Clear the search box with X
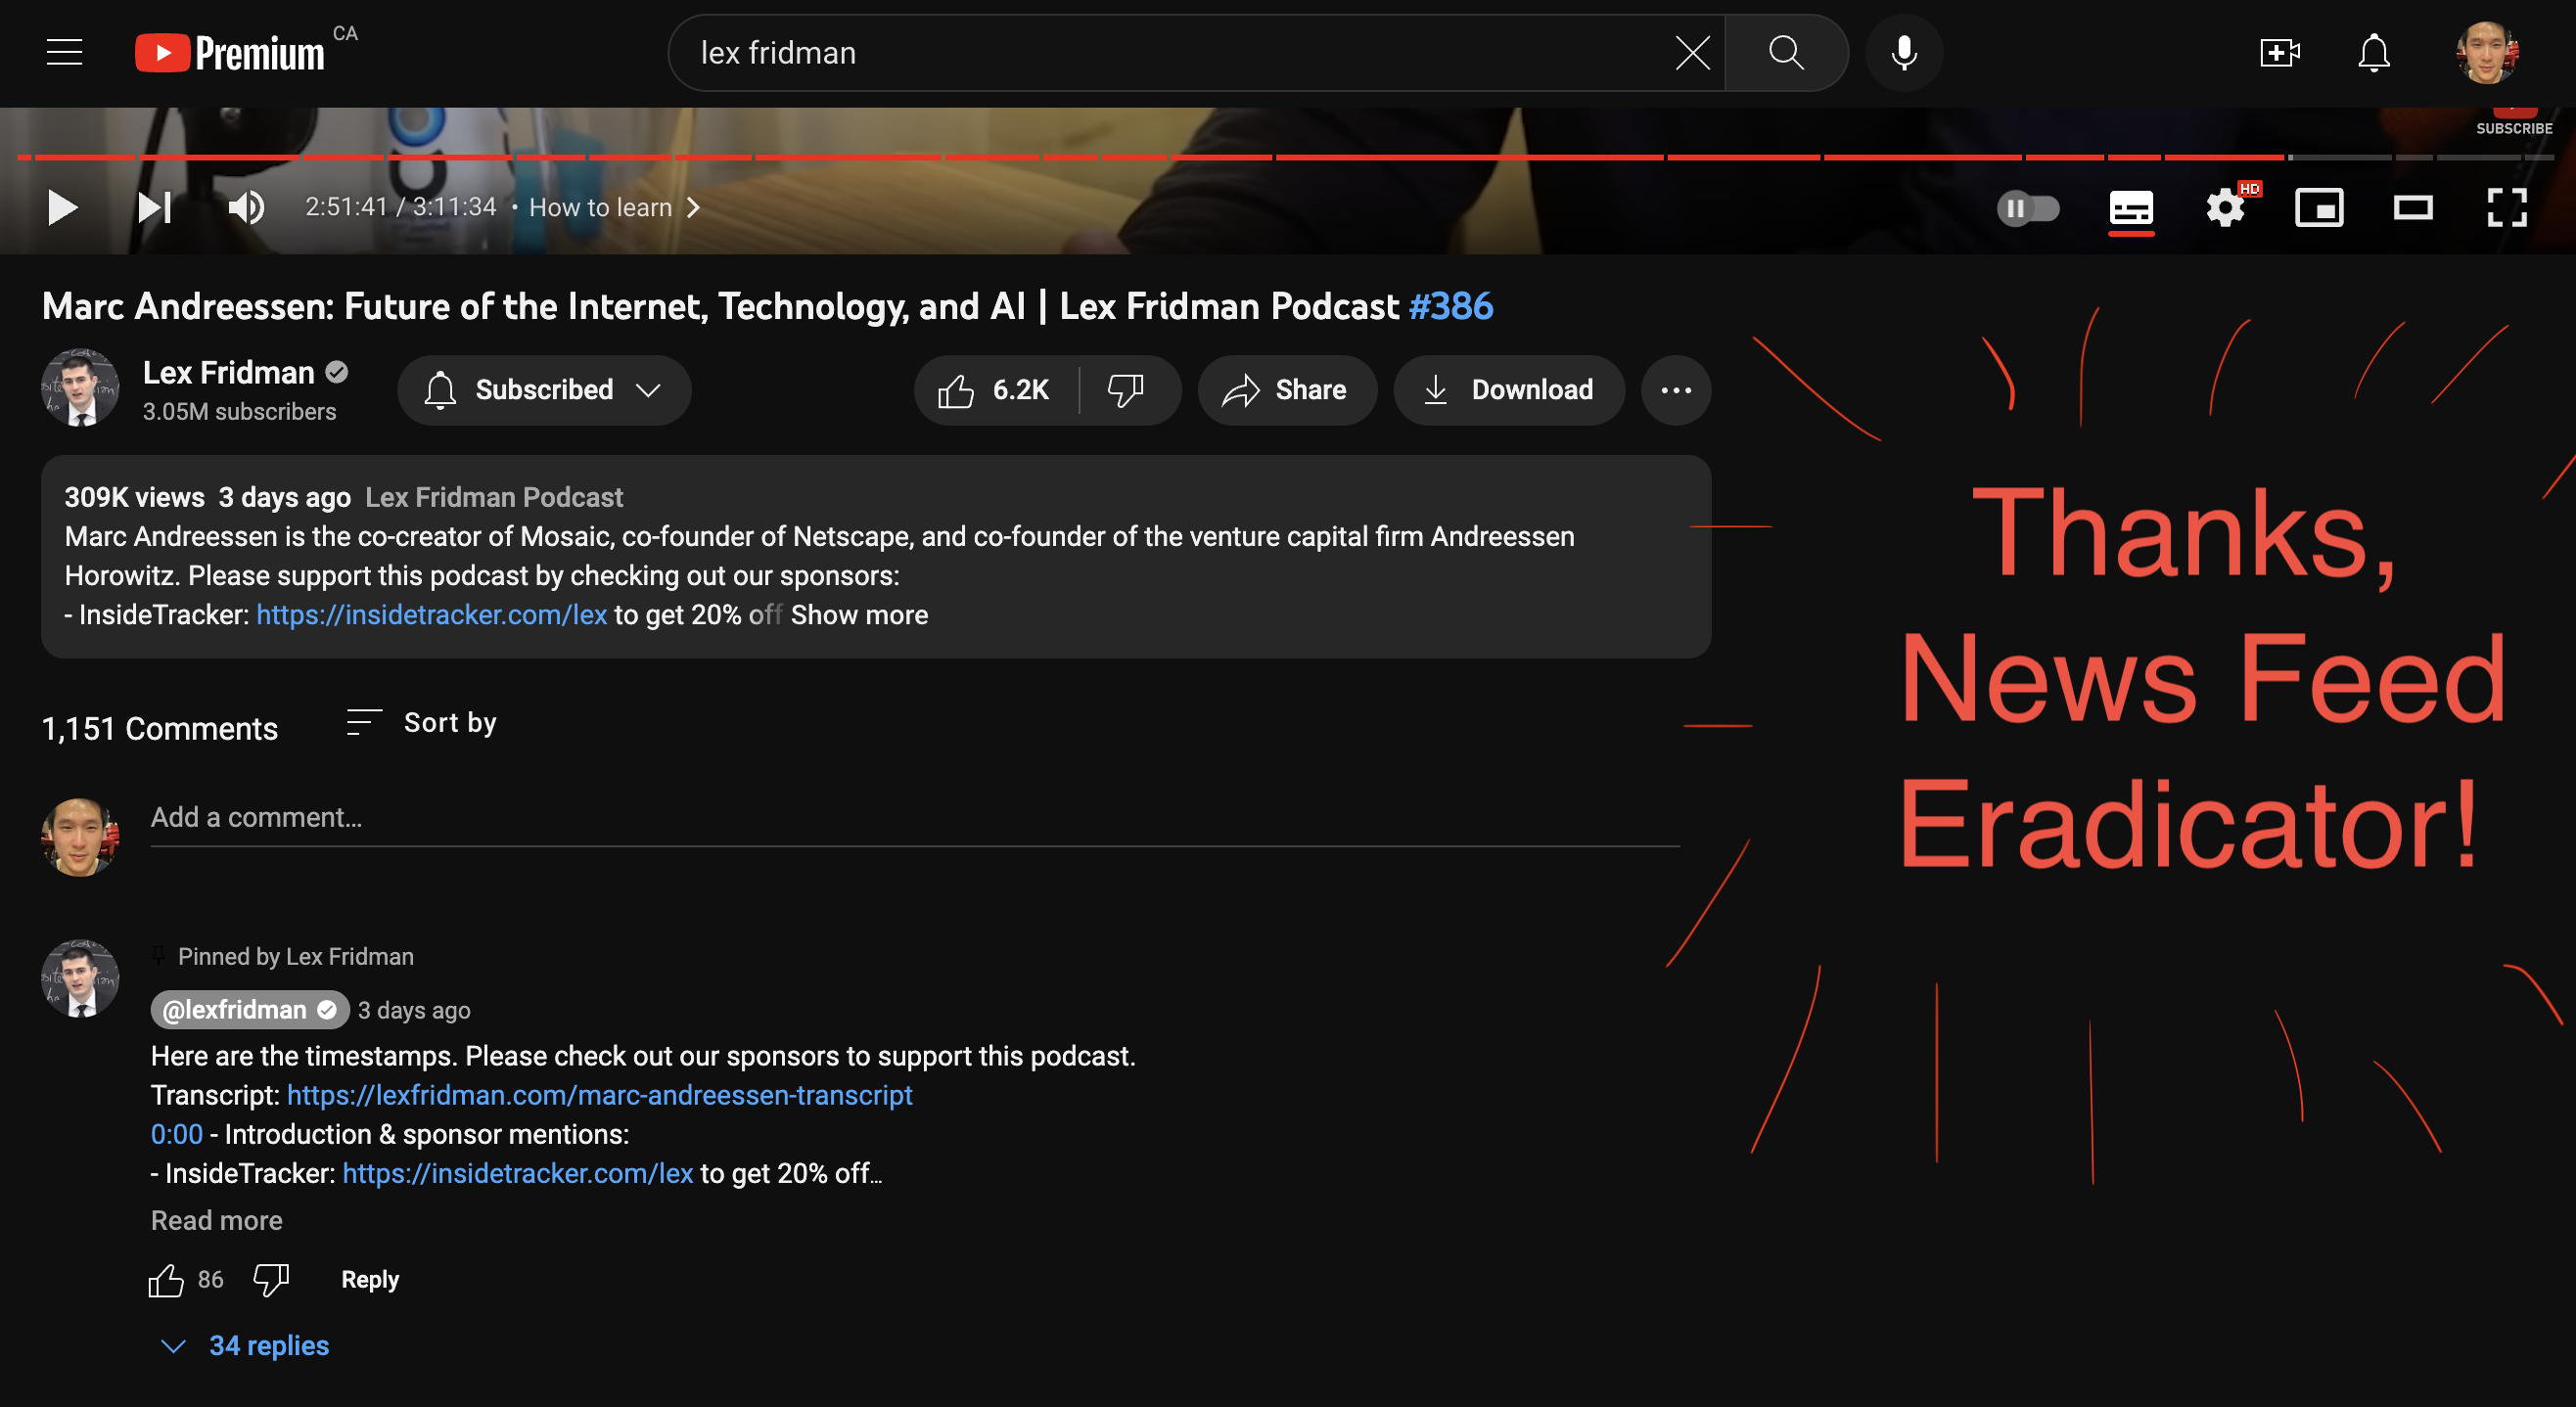2576x1407 pixels. (x=1692, y=52)
